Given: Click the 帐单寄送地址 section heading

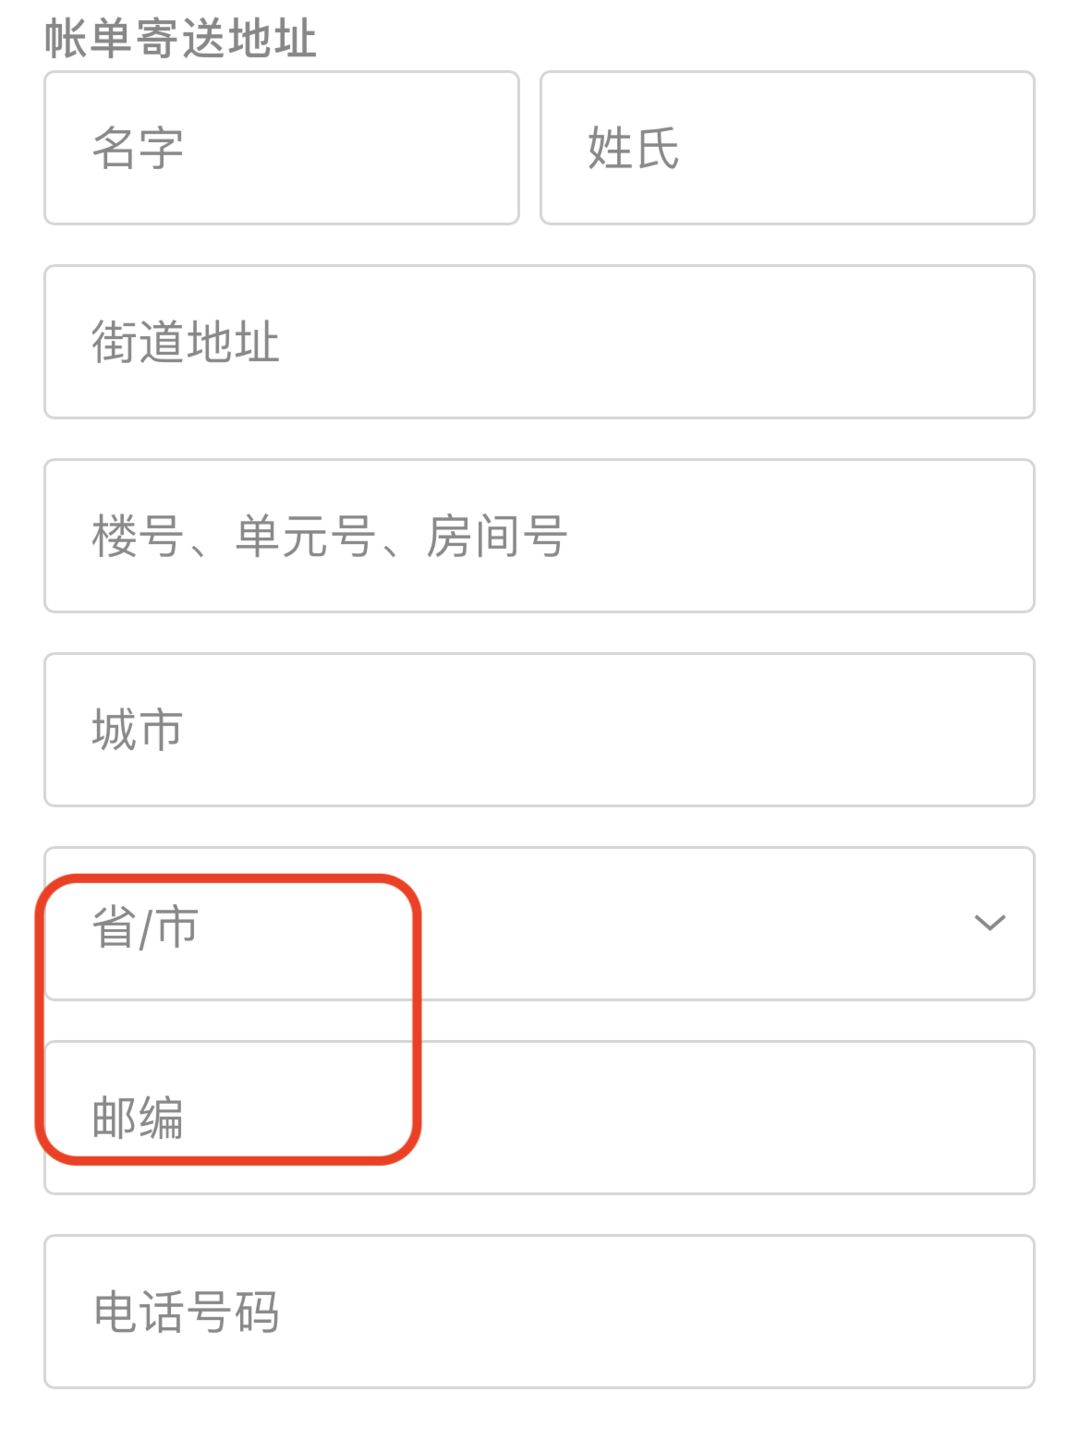Looking at the screenshot, I should tap(180, 38).
